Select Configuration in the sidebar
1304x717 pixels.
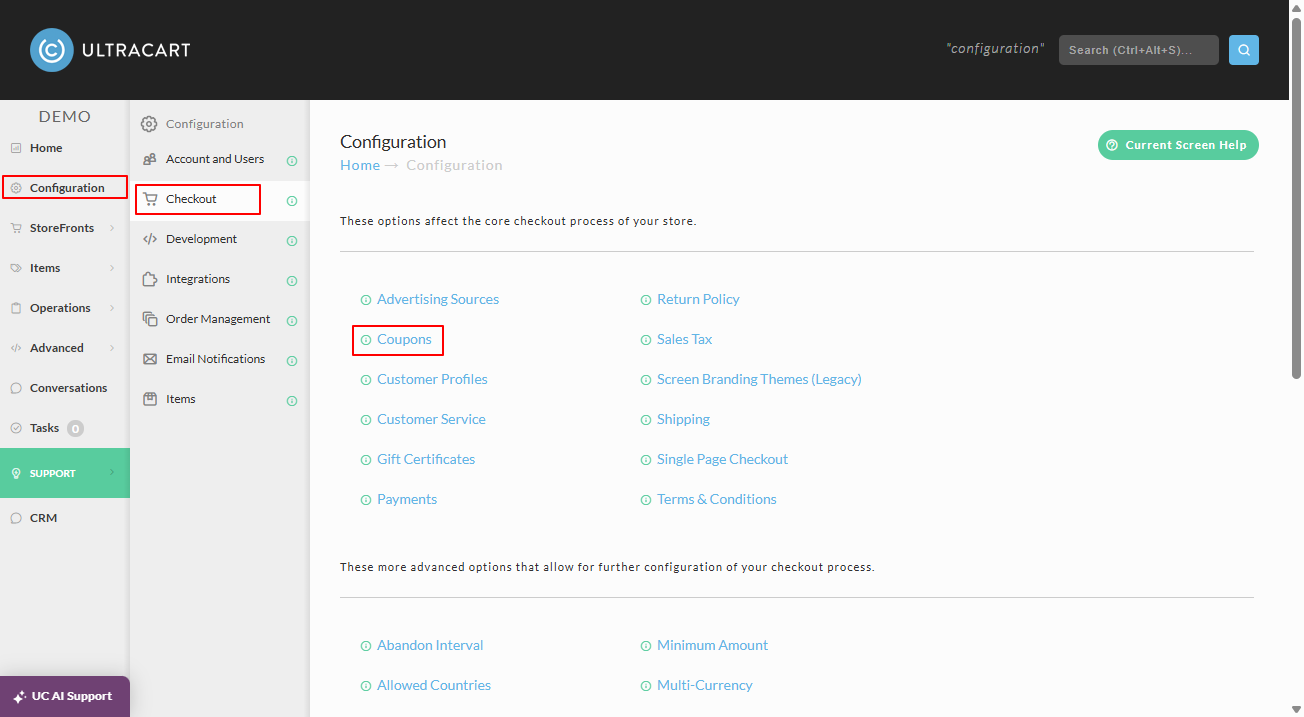(x=65, y=188)
